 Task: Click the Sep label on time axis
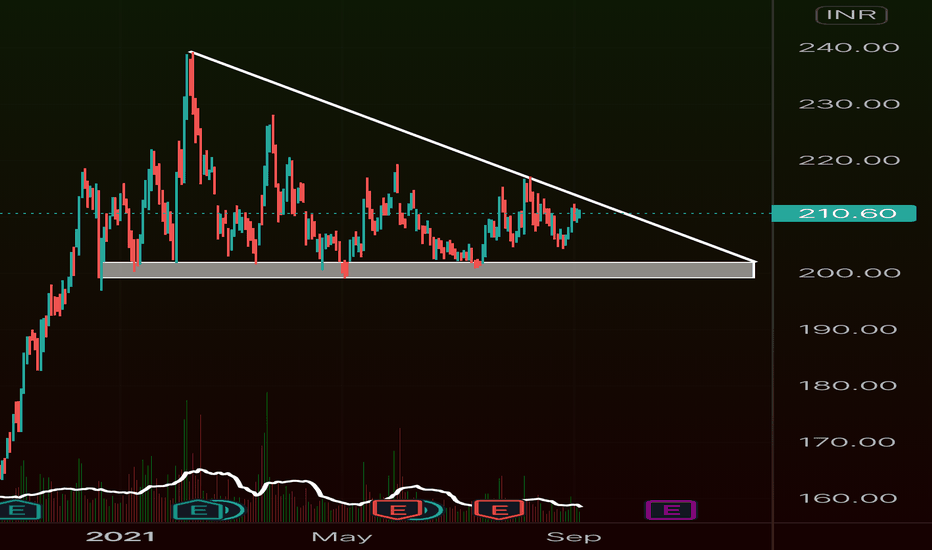[574, 537]
